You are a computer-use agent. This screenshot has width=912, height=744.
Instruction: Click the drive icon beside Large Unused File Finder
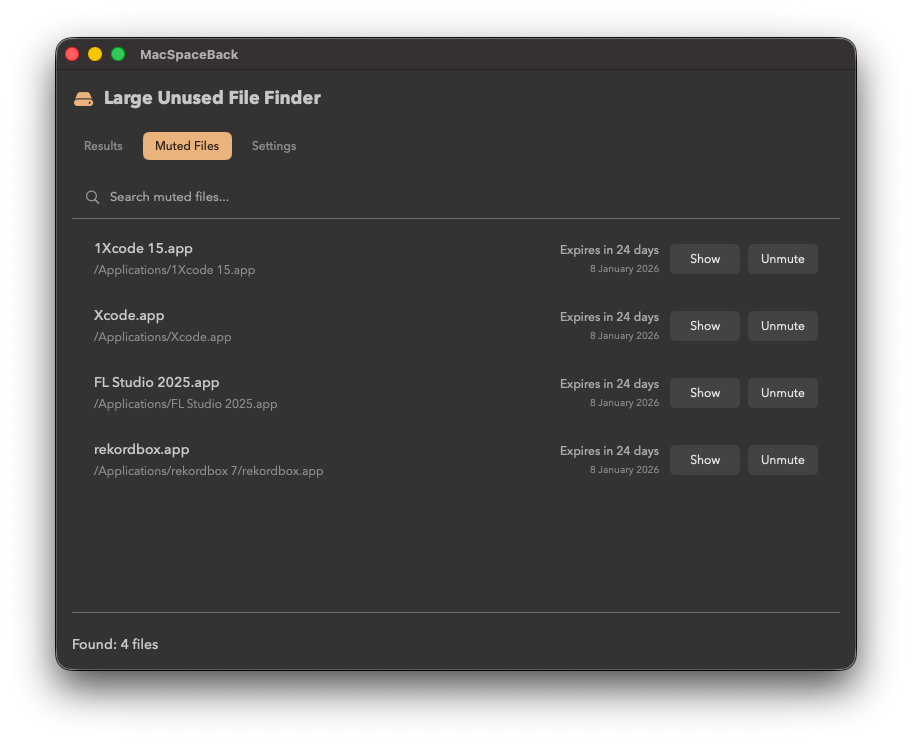pos(83,98)
